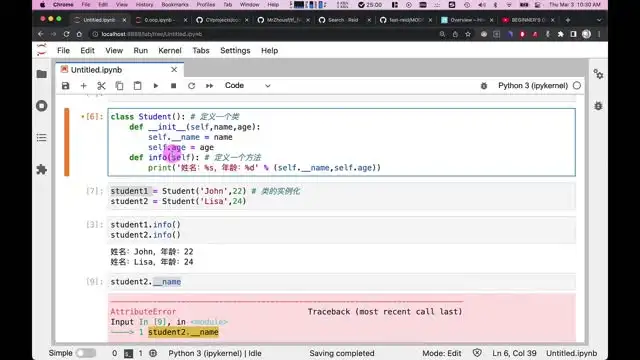Image resolution: width=640 pixels, height=360 pixels.
Task: Paste cells from clipboard icon
Action: 138,86
